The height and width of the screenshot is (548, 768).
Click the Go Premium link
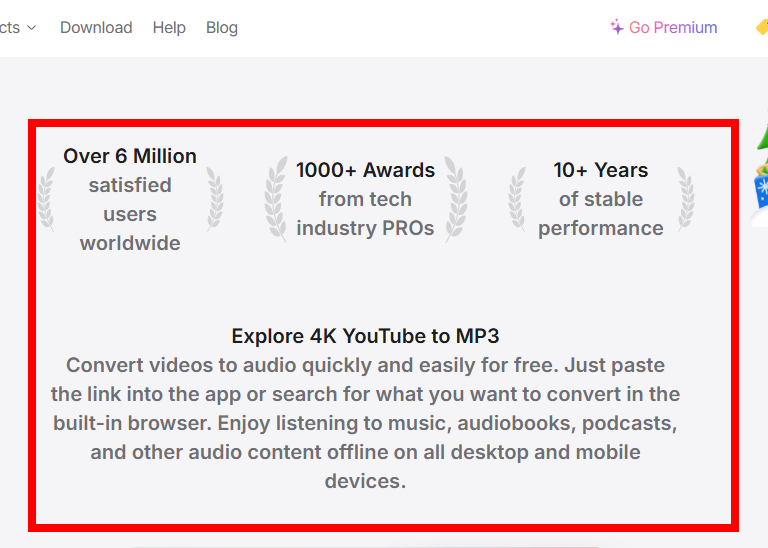click(x=673, y=27)
